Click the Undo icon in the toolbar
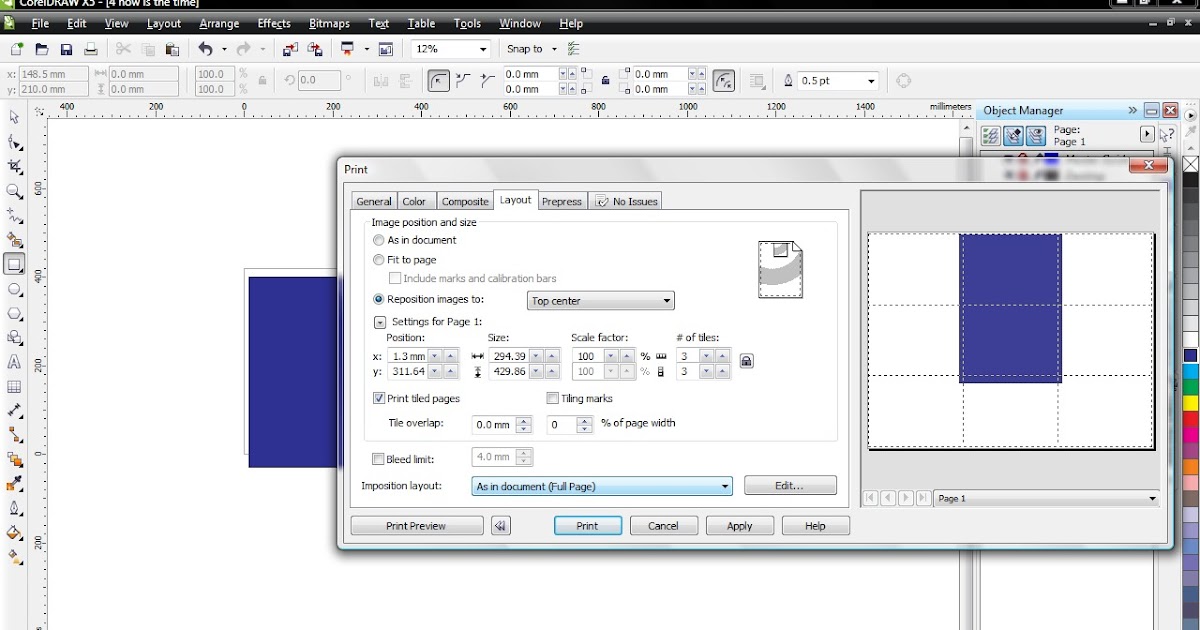The width and height of the screenshot is (1200, 630). click(x=205, y=48)
